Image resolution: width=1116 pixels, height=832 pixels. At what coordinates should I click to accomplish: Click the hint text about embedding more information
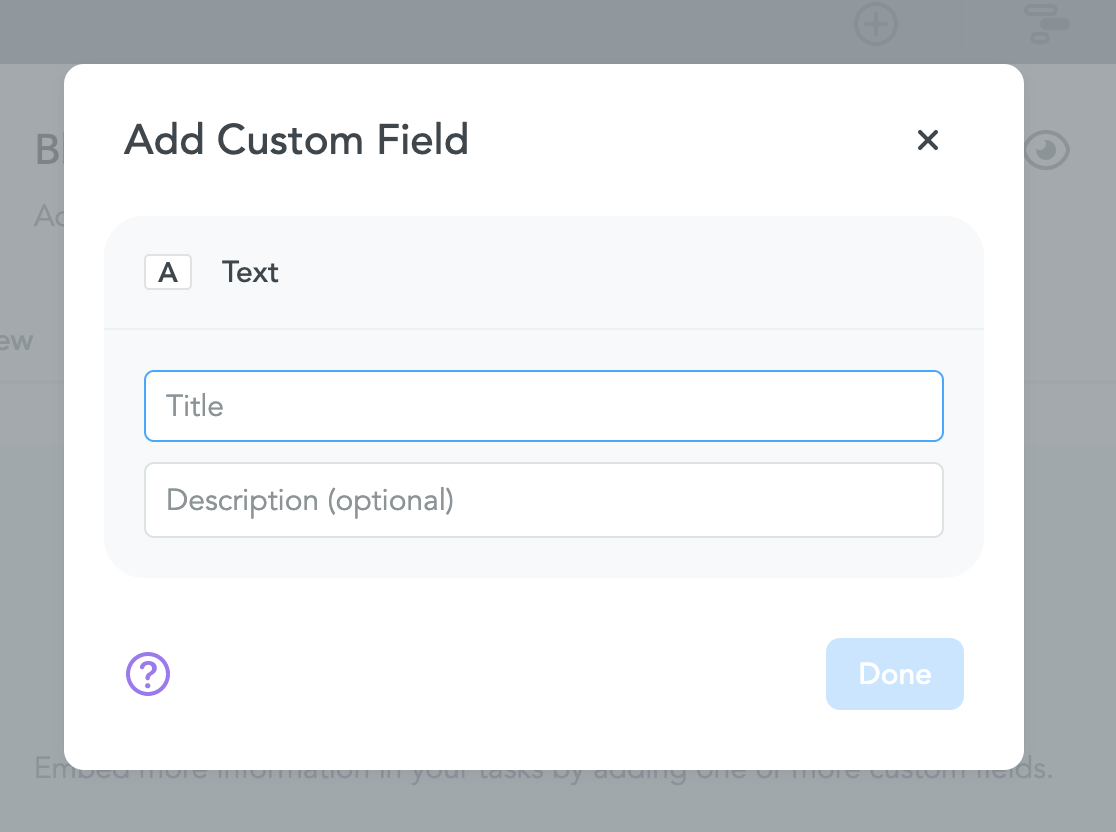point(544,768)
